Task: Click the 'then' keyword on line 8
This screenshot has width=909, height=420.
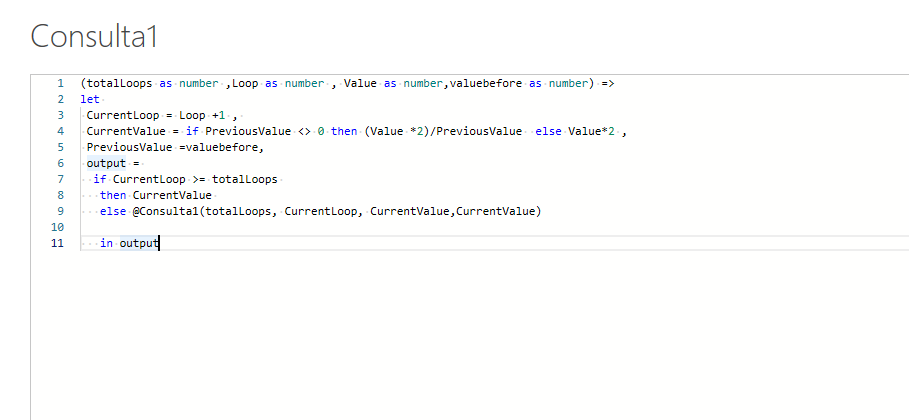Action: tap(112, 195)
